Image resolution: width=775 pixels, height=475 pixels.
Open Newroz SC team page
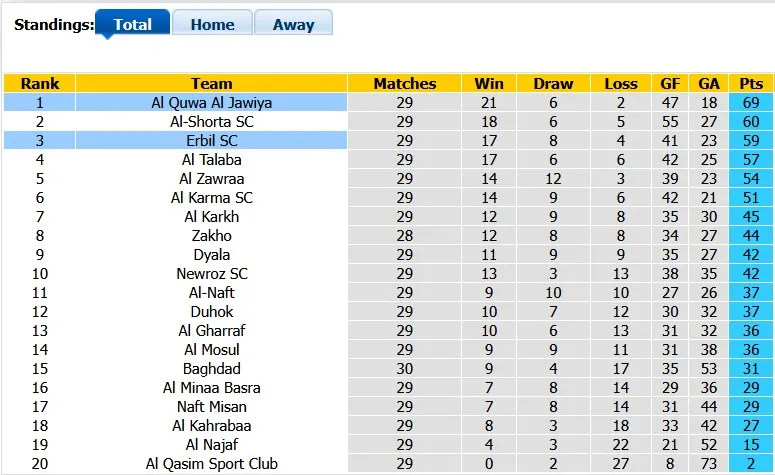point(211,274)
